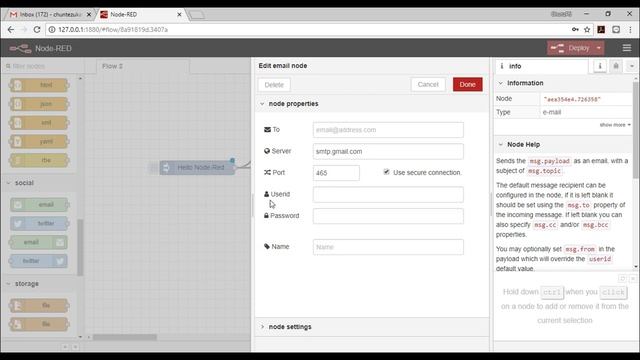Go back in the browser

(11, 29)
